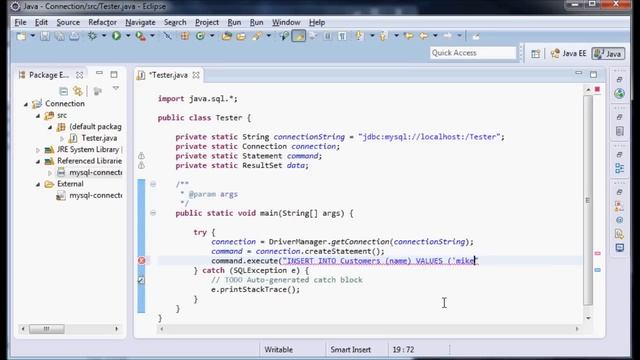Screen dimensions: 640x360
Task: Run the program with green play icon
Action: click(116, 36)
